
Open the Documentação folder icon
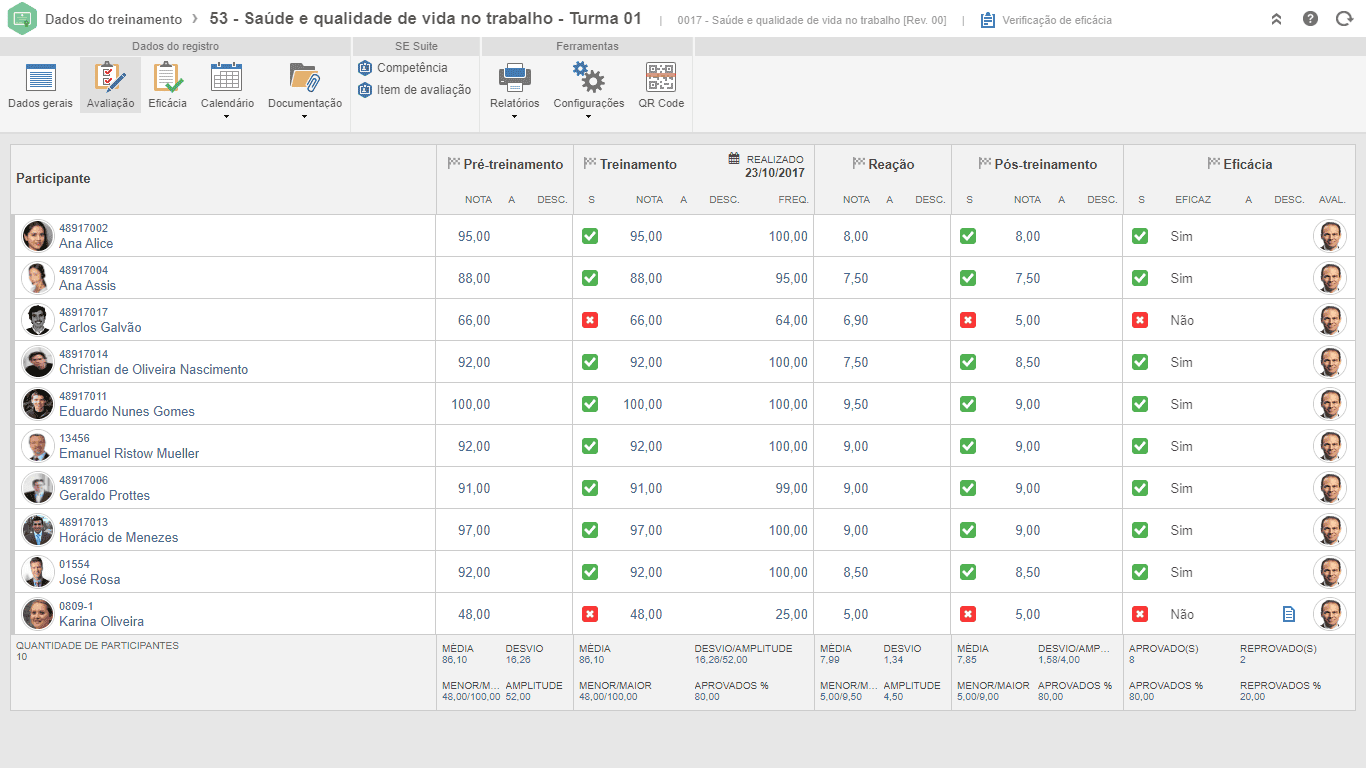(x=305, y=78)
